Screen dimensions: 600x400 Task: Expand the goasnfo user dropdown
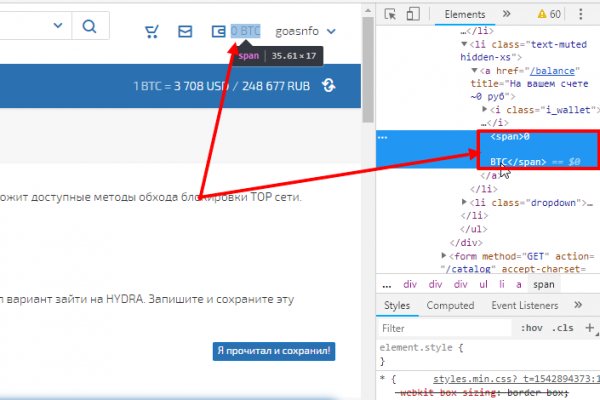pos(331,31)
